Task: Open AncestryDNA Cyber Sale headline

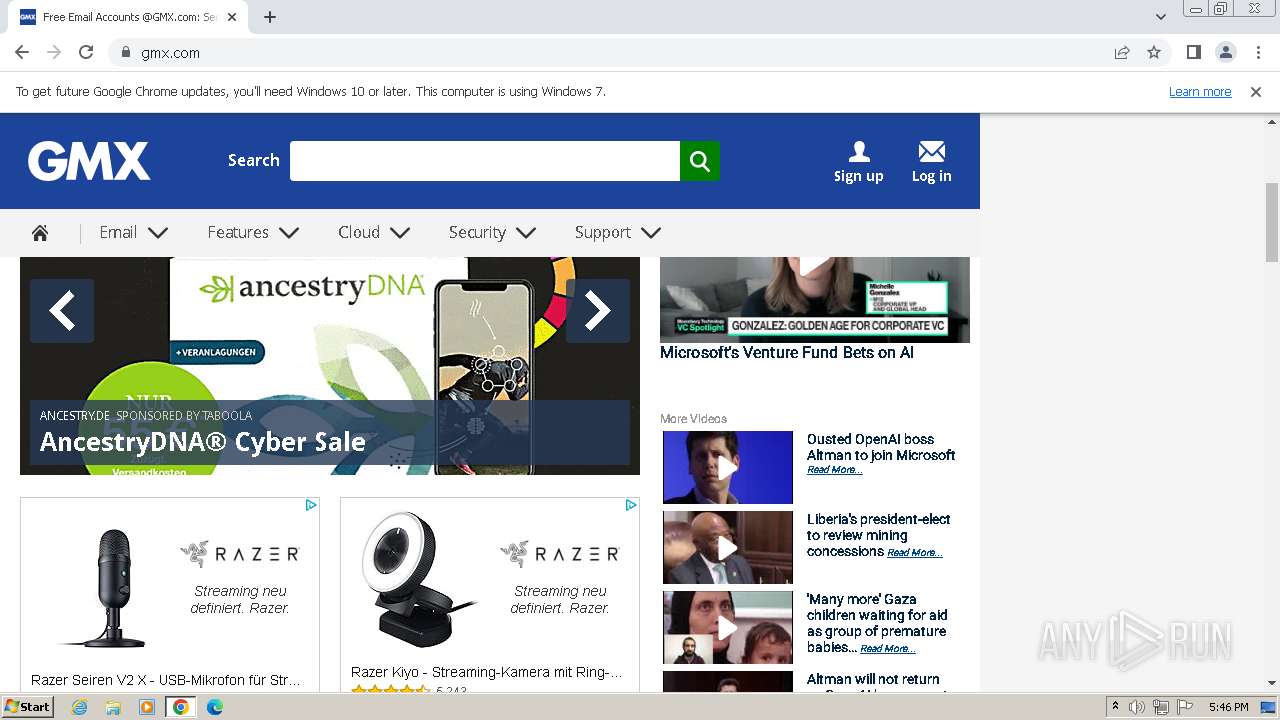Action: coord(202,442)
